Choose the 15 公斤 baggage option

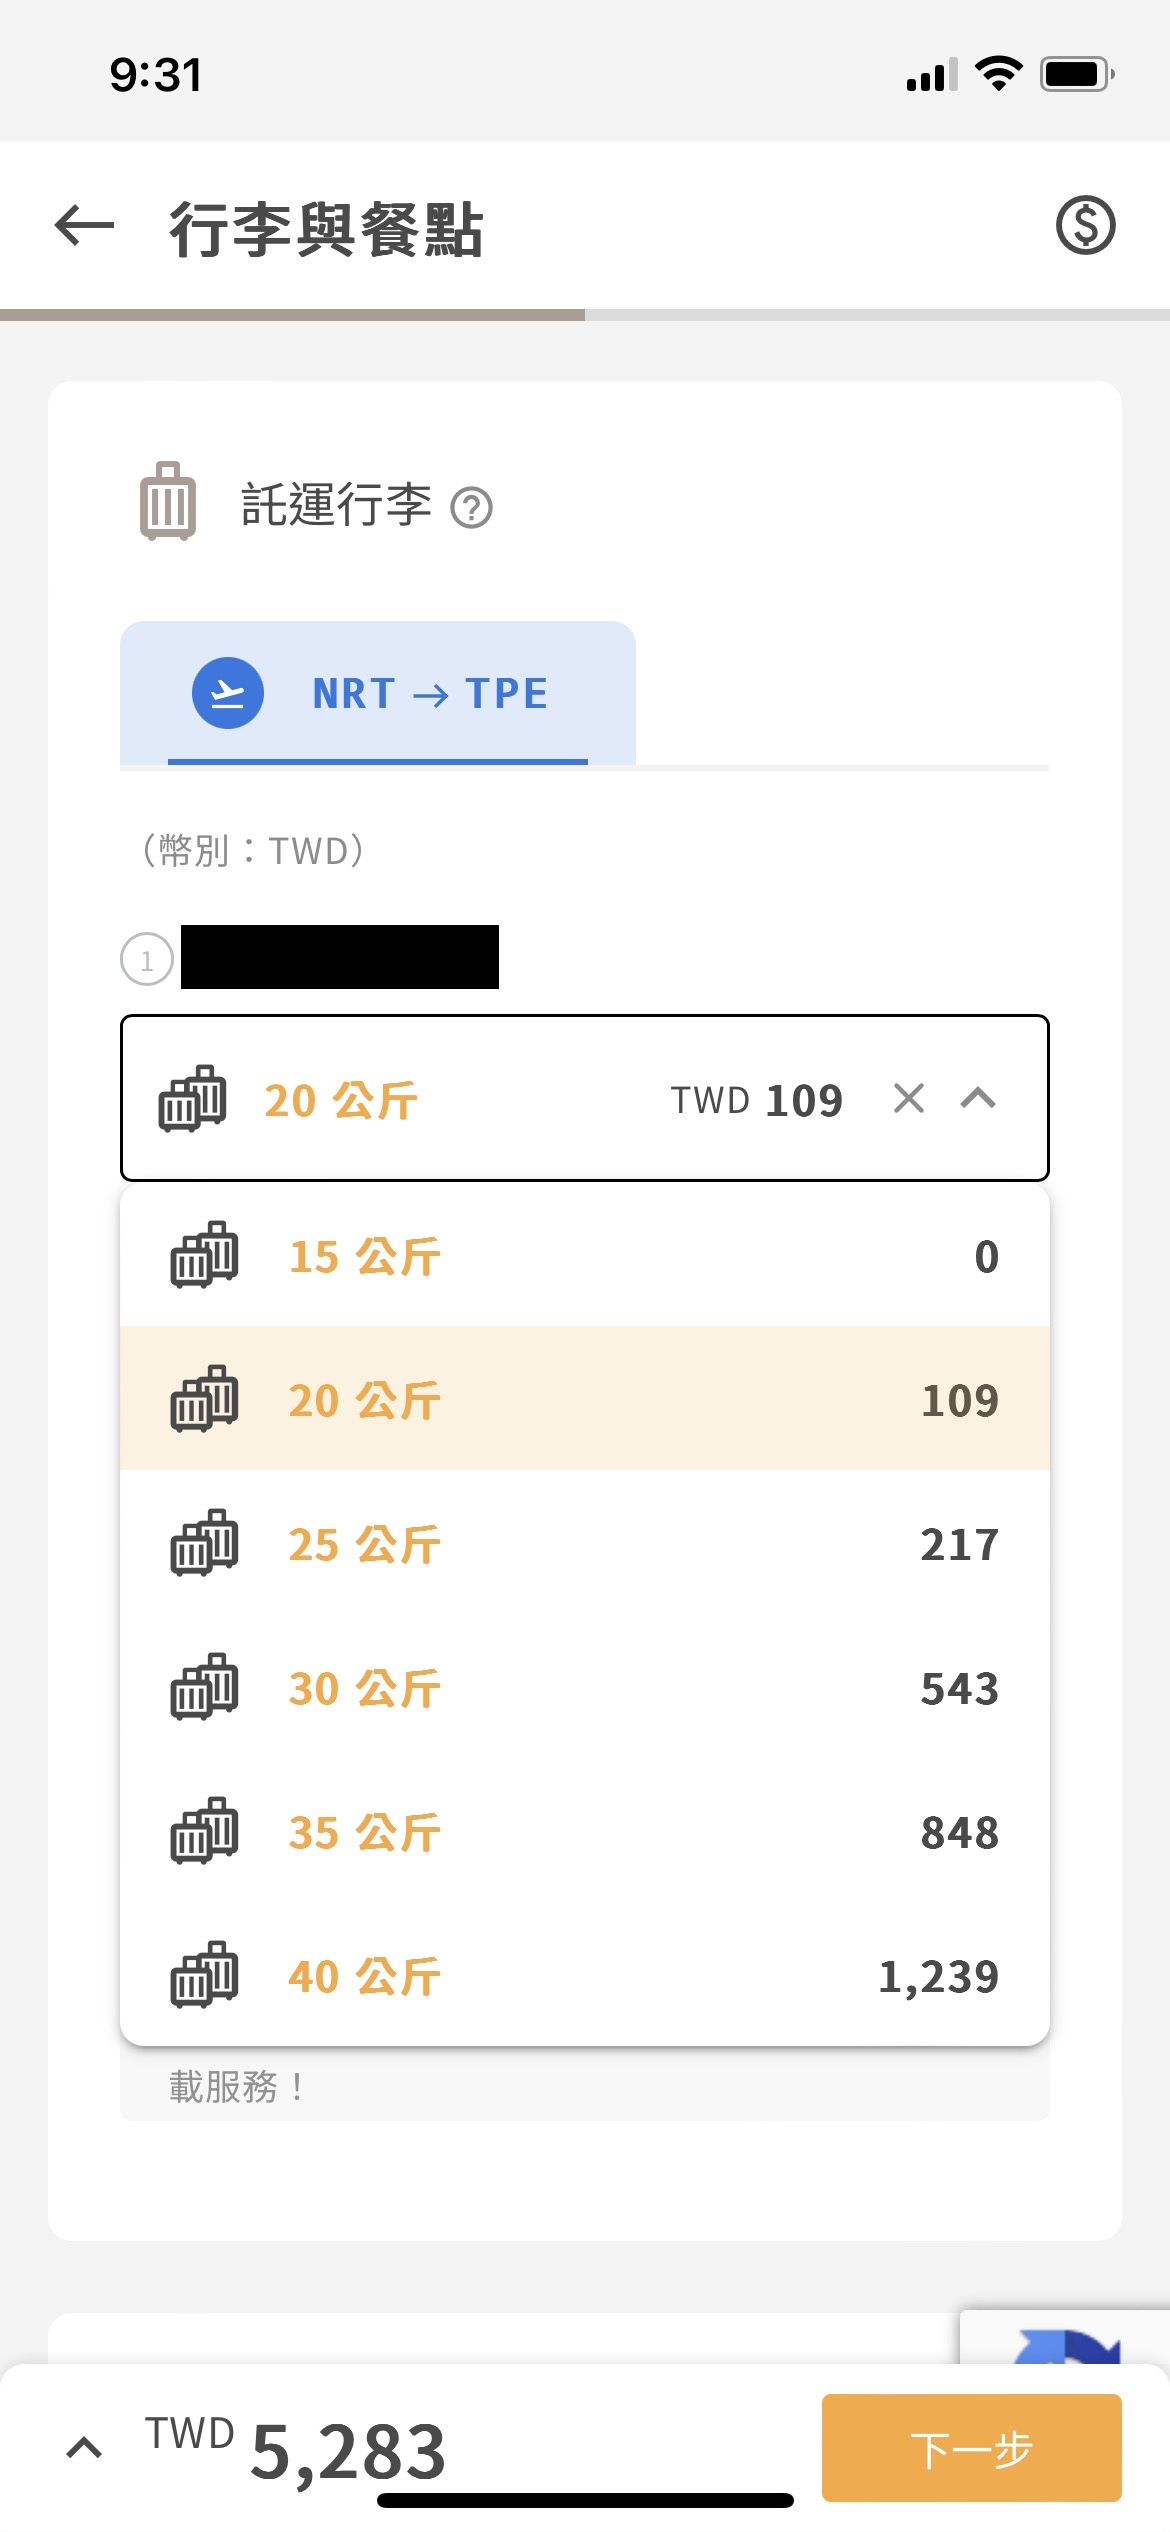coord(584,1256)
